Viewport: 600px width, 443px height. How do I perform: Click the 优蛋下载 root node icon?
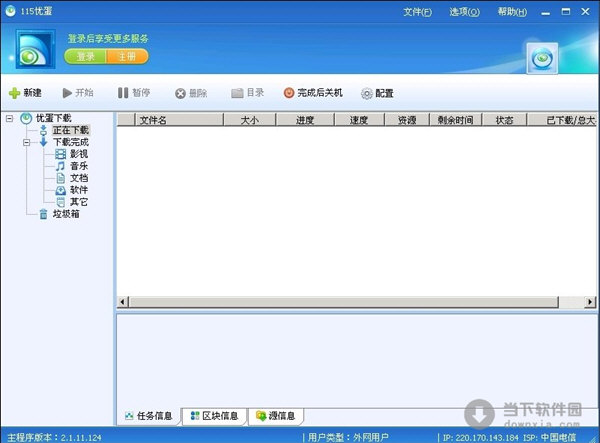click(x=26, y=118)
